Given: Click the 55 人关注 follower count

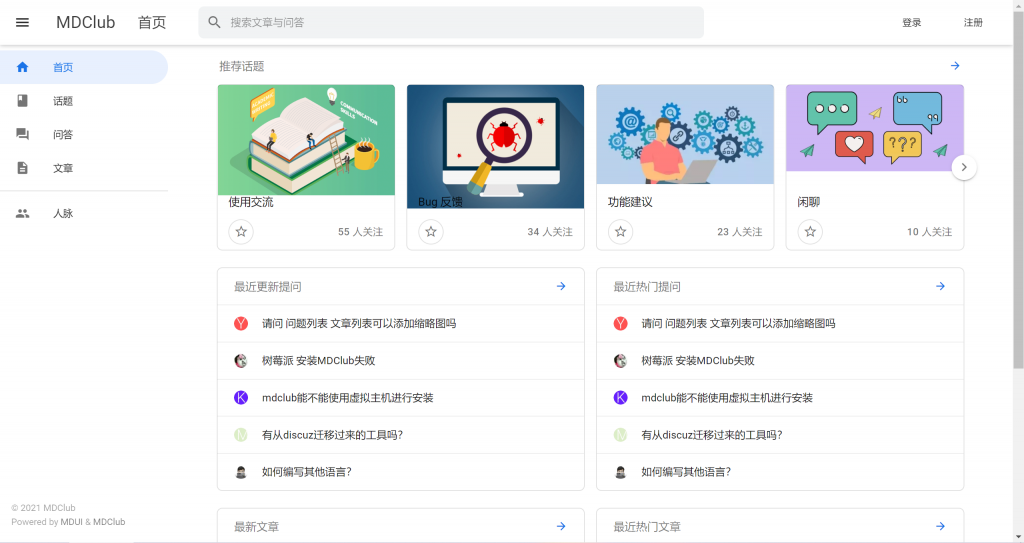Looking at the screenshot, I should pos(360,231).
